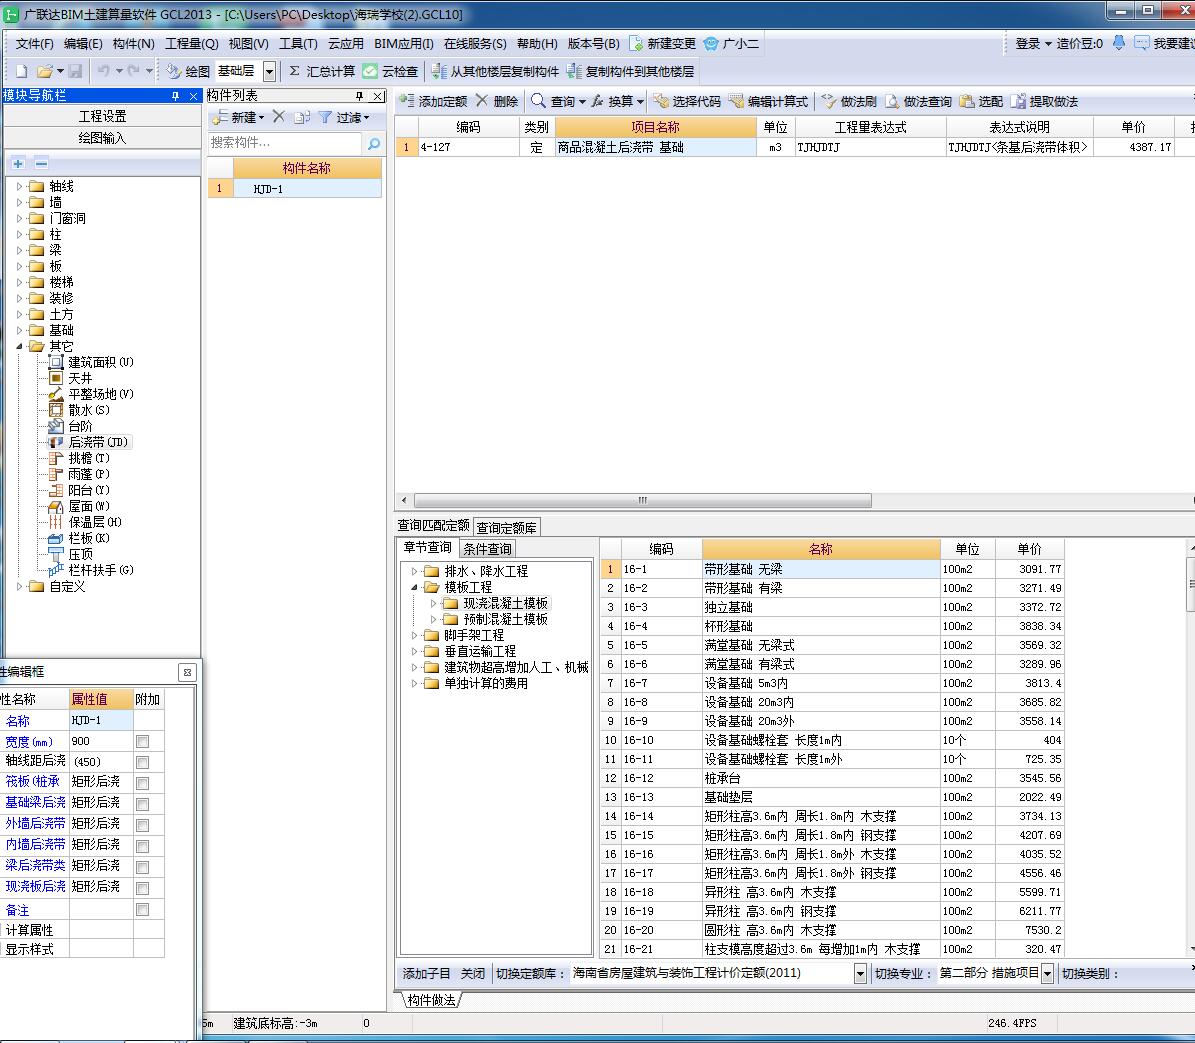
Task: Select 后浇带(JD) component in tree
Action: click(x=97, y=442)
